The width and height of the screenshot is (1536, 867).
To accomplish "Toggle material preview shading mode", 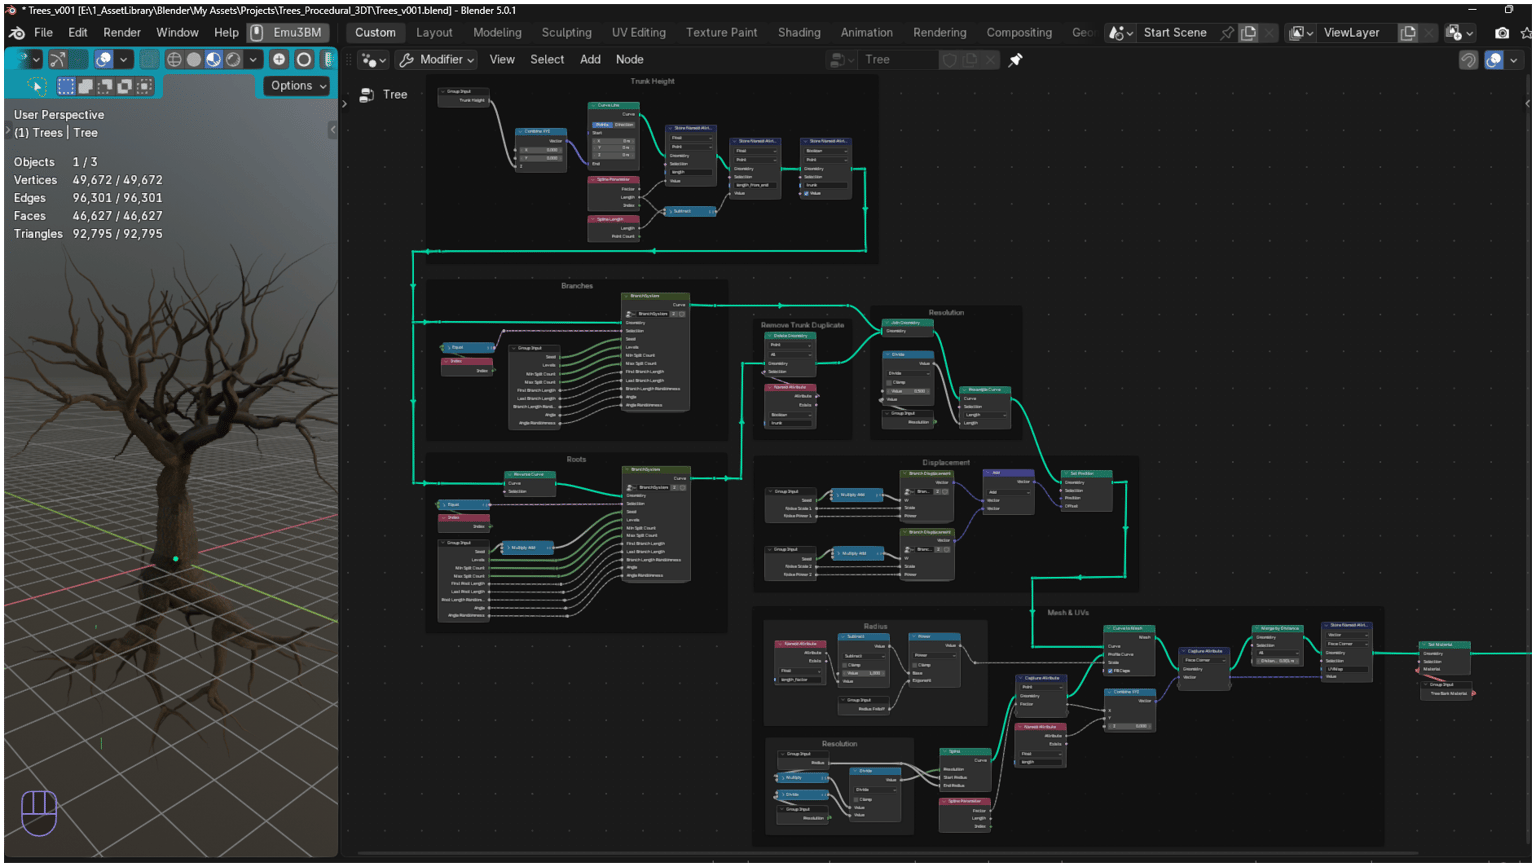I will click(213, 60).
